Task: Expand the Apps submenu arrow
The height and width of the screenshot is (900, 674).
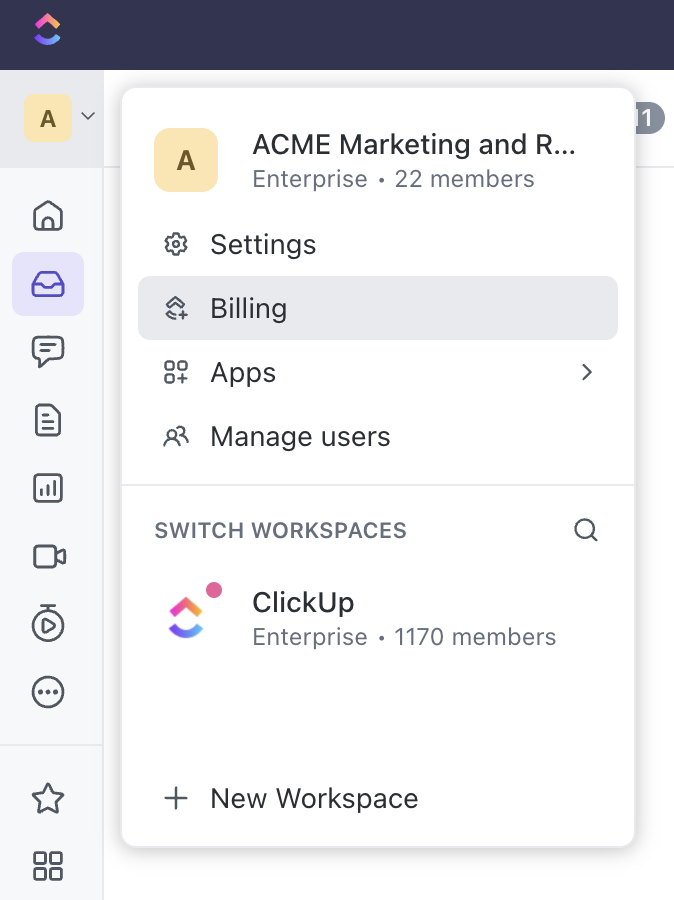Action: pos(587,373)
